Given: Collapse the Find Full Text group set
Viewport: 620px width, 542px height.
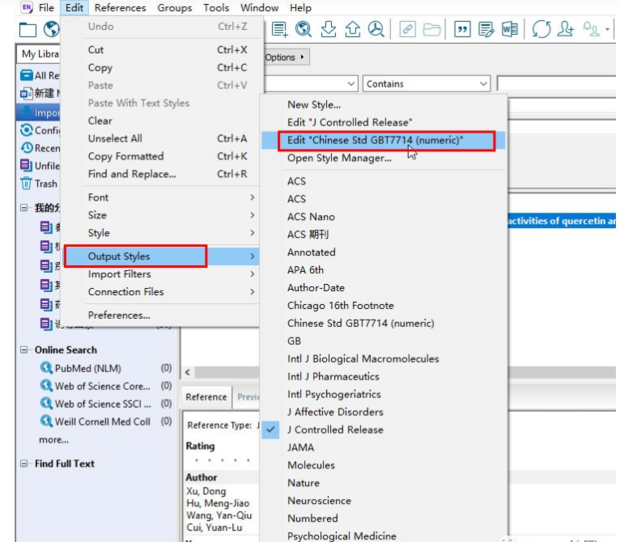Looking at the screenshot, I should tap(24, 463).
